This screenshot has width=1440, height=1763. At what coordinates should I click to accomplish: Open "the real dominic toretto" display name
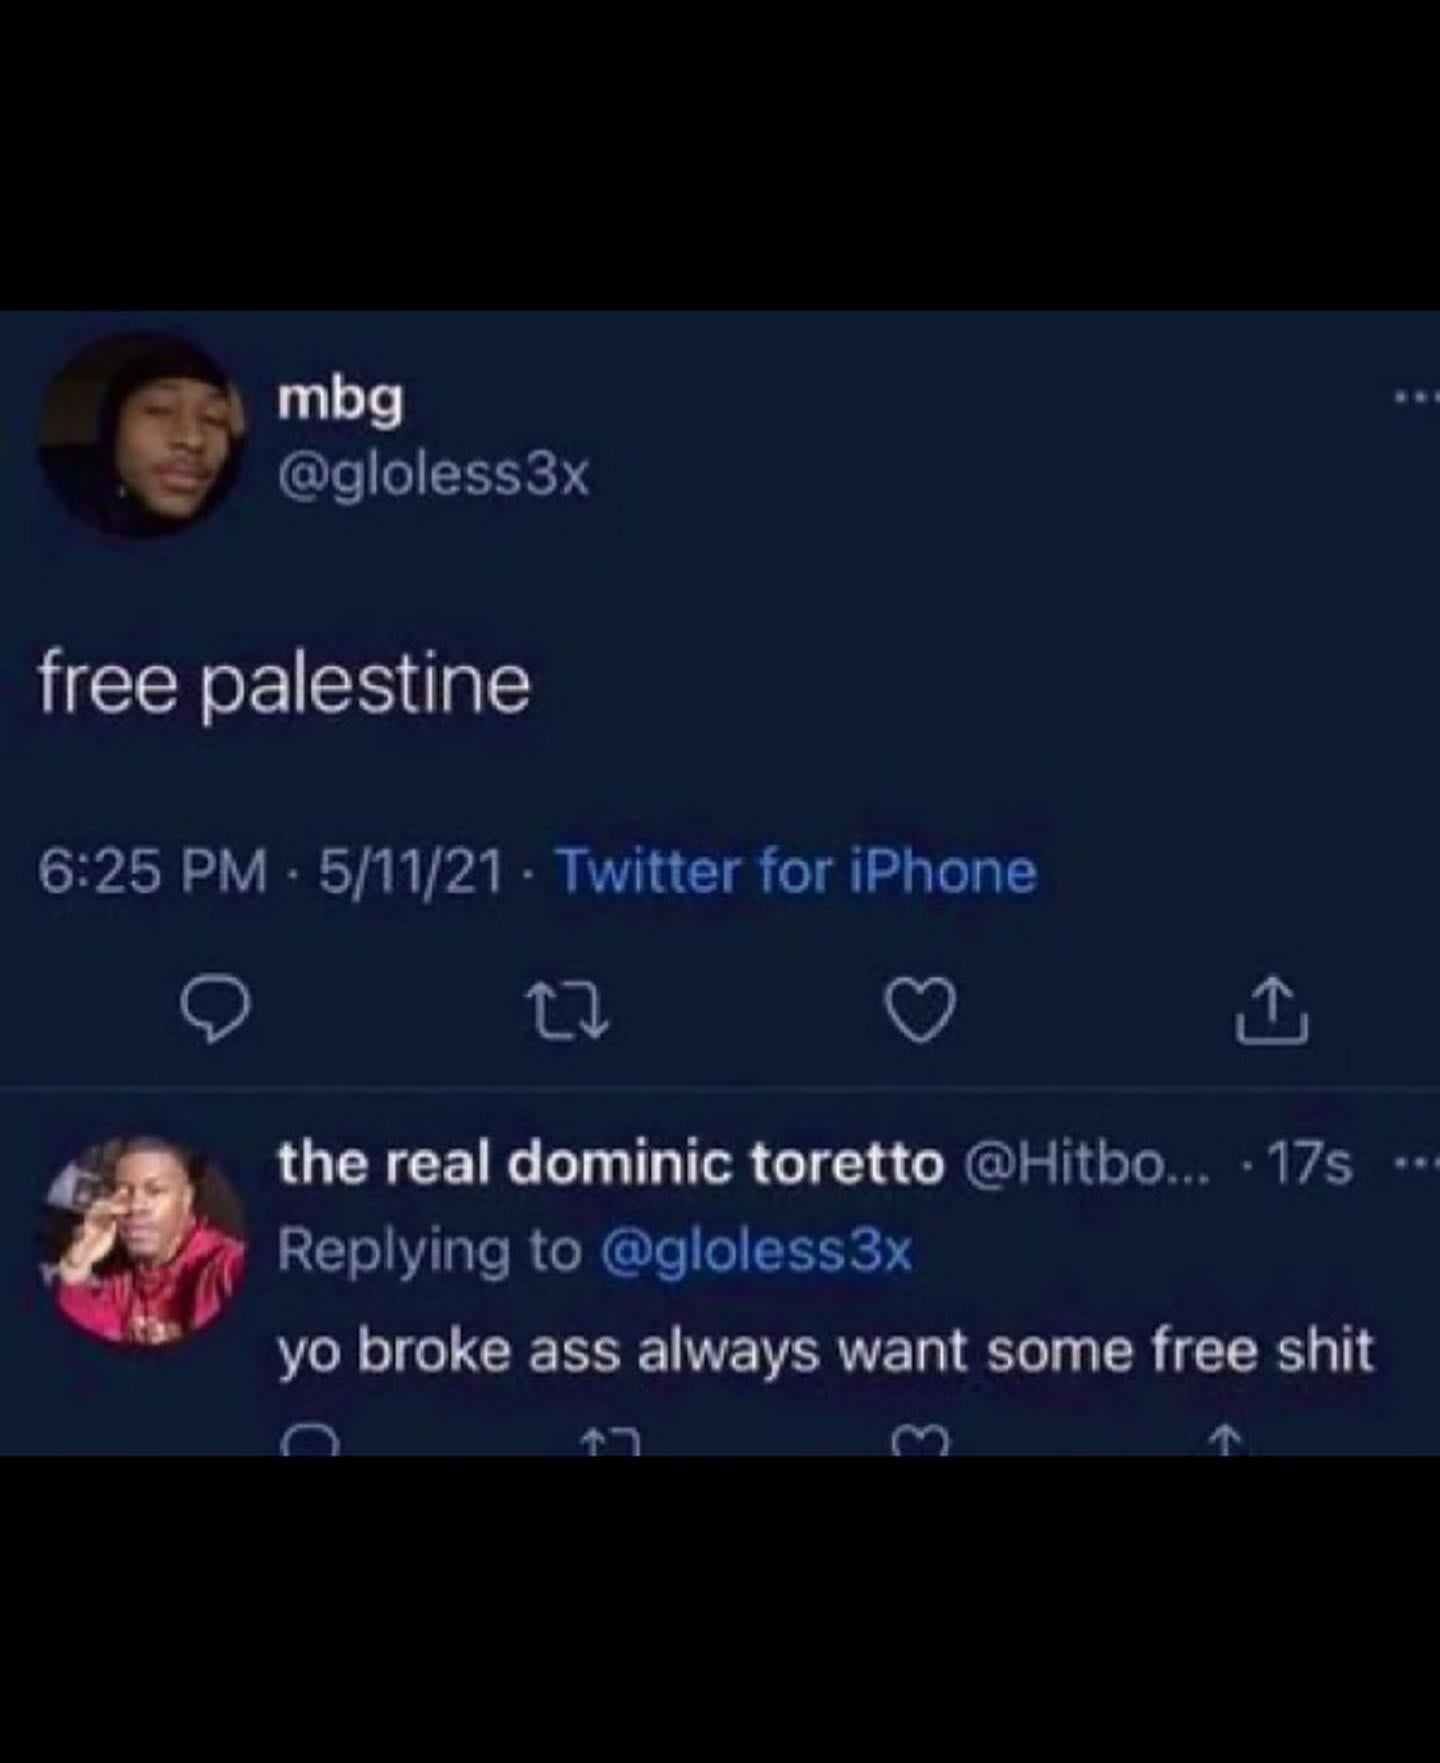[x=611, y=1163]
